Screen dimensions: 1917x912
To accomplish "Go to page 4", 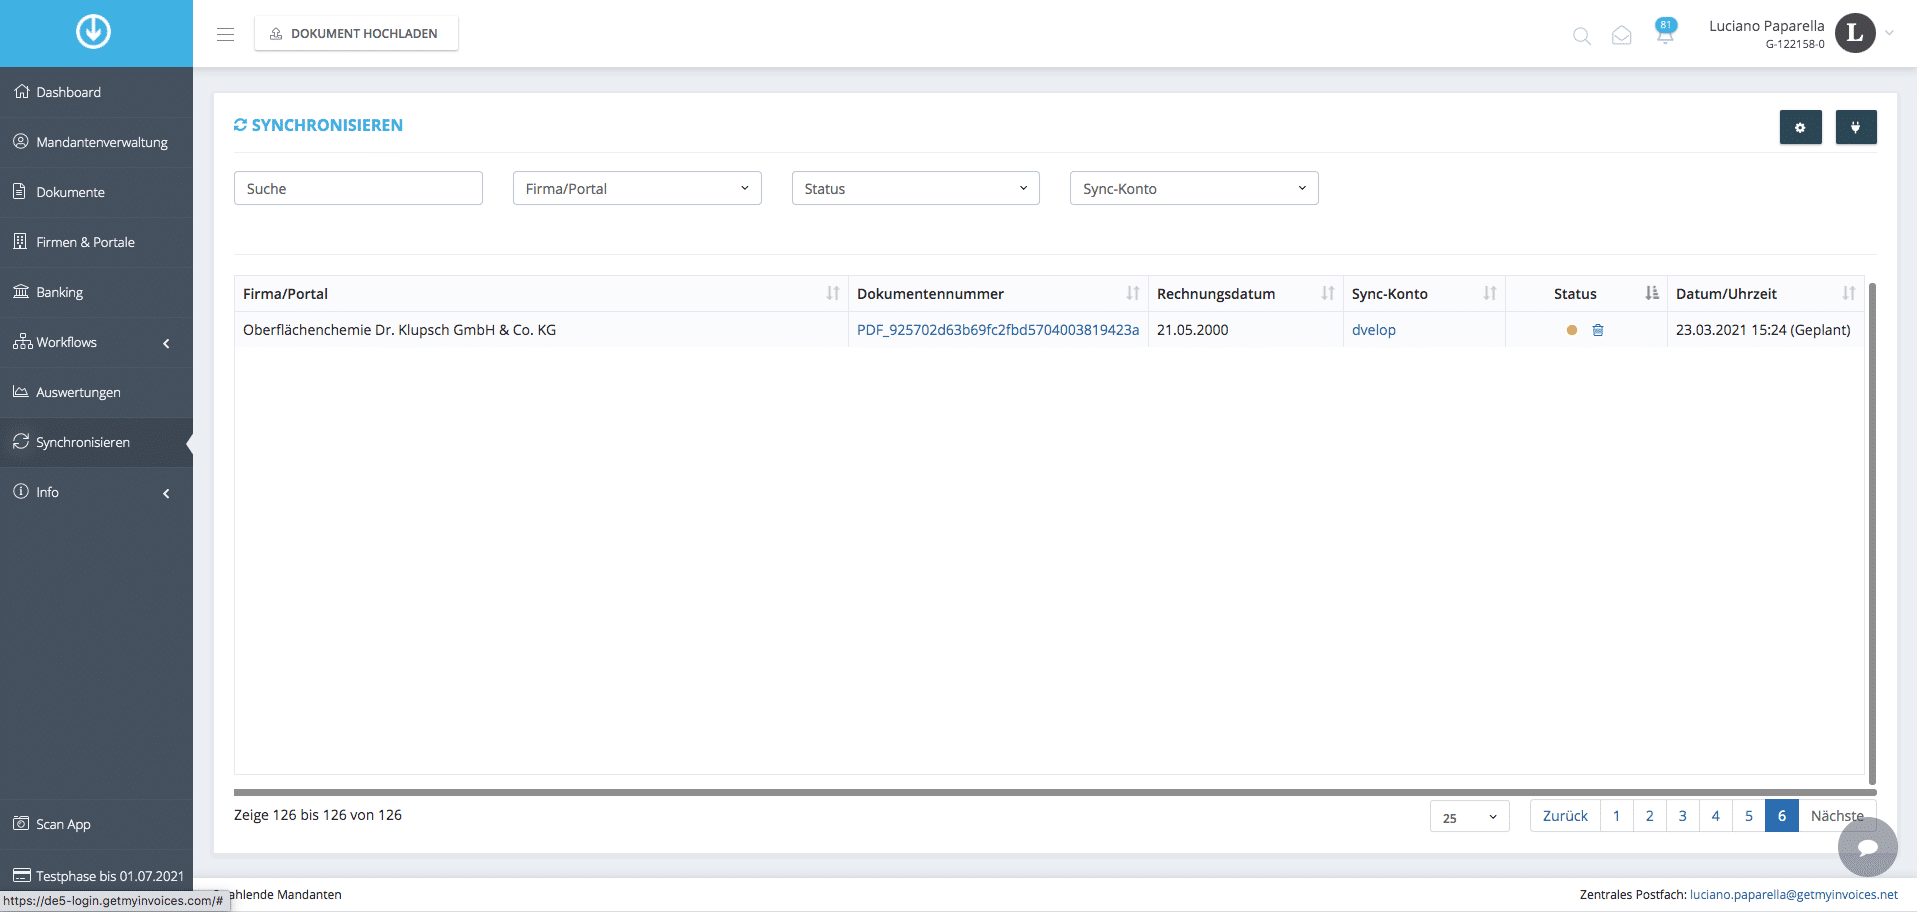I will click(x=1716, y=816).
